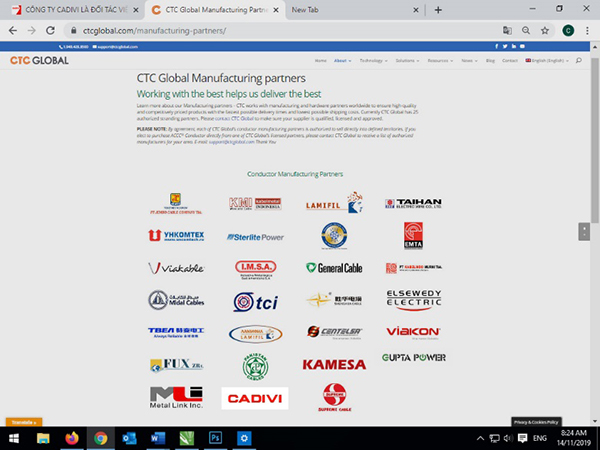Expand the News menu dropdown
The image size is (600, 450).
[469, 60]
